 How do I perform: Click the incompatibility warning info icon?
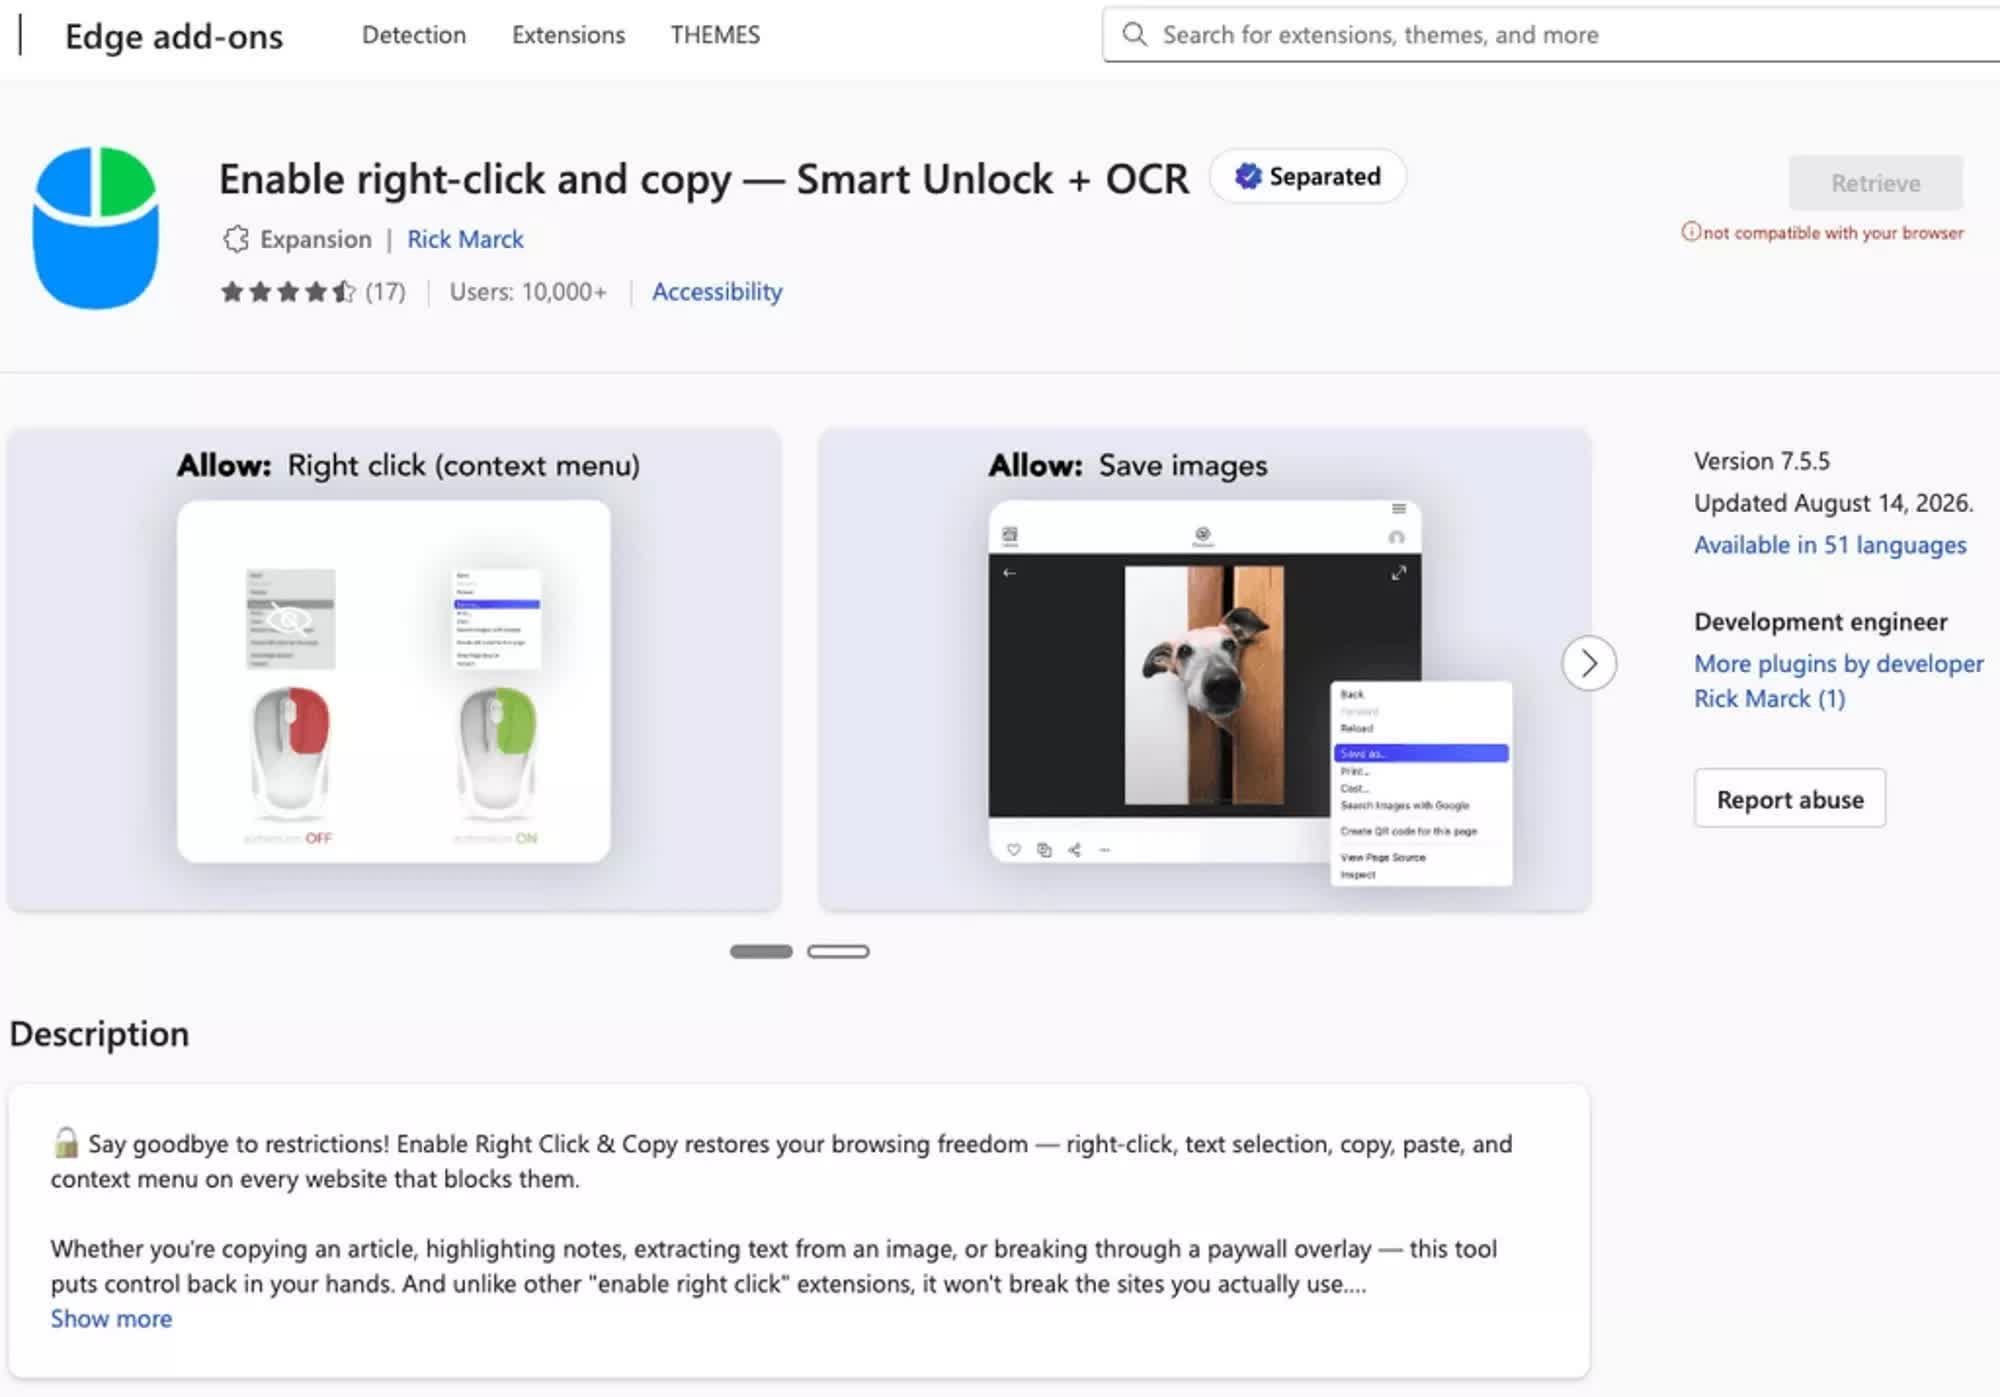pos(1690,232)
